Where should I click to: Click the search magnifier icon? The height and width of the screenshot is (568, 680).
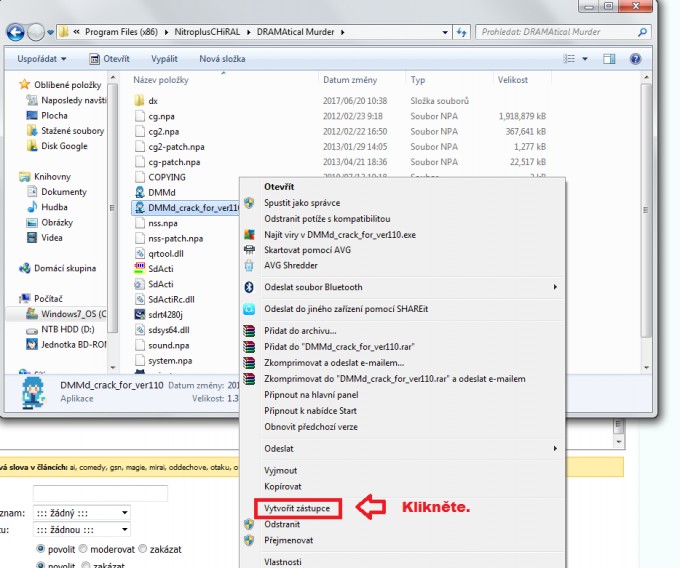pyautogui.click(x=642, y=32)
